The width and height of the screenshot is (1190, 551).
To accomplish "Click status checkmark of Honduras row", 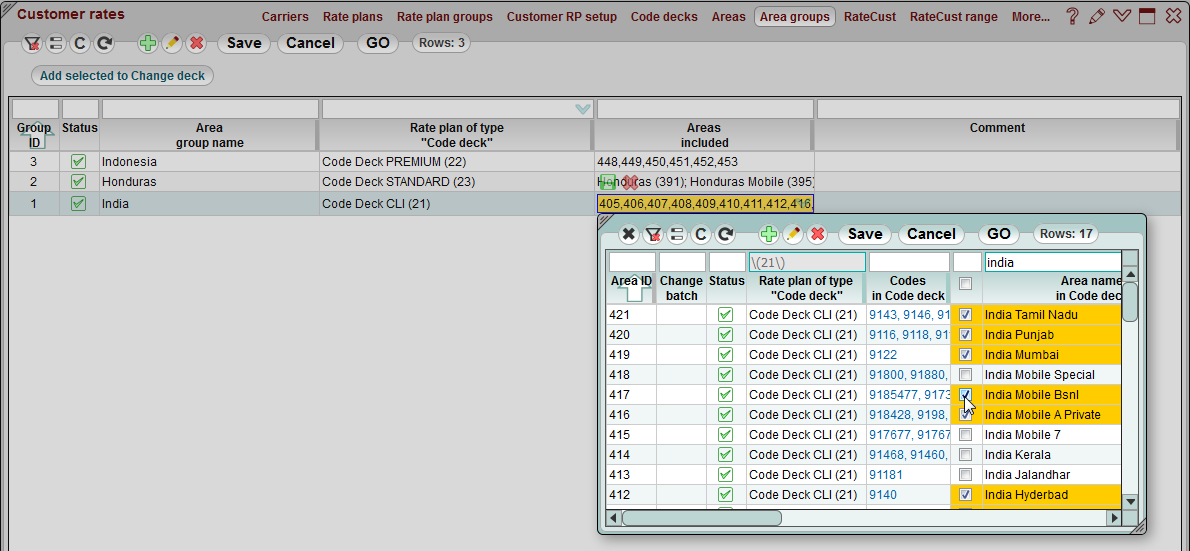I will tap(78, 182).
